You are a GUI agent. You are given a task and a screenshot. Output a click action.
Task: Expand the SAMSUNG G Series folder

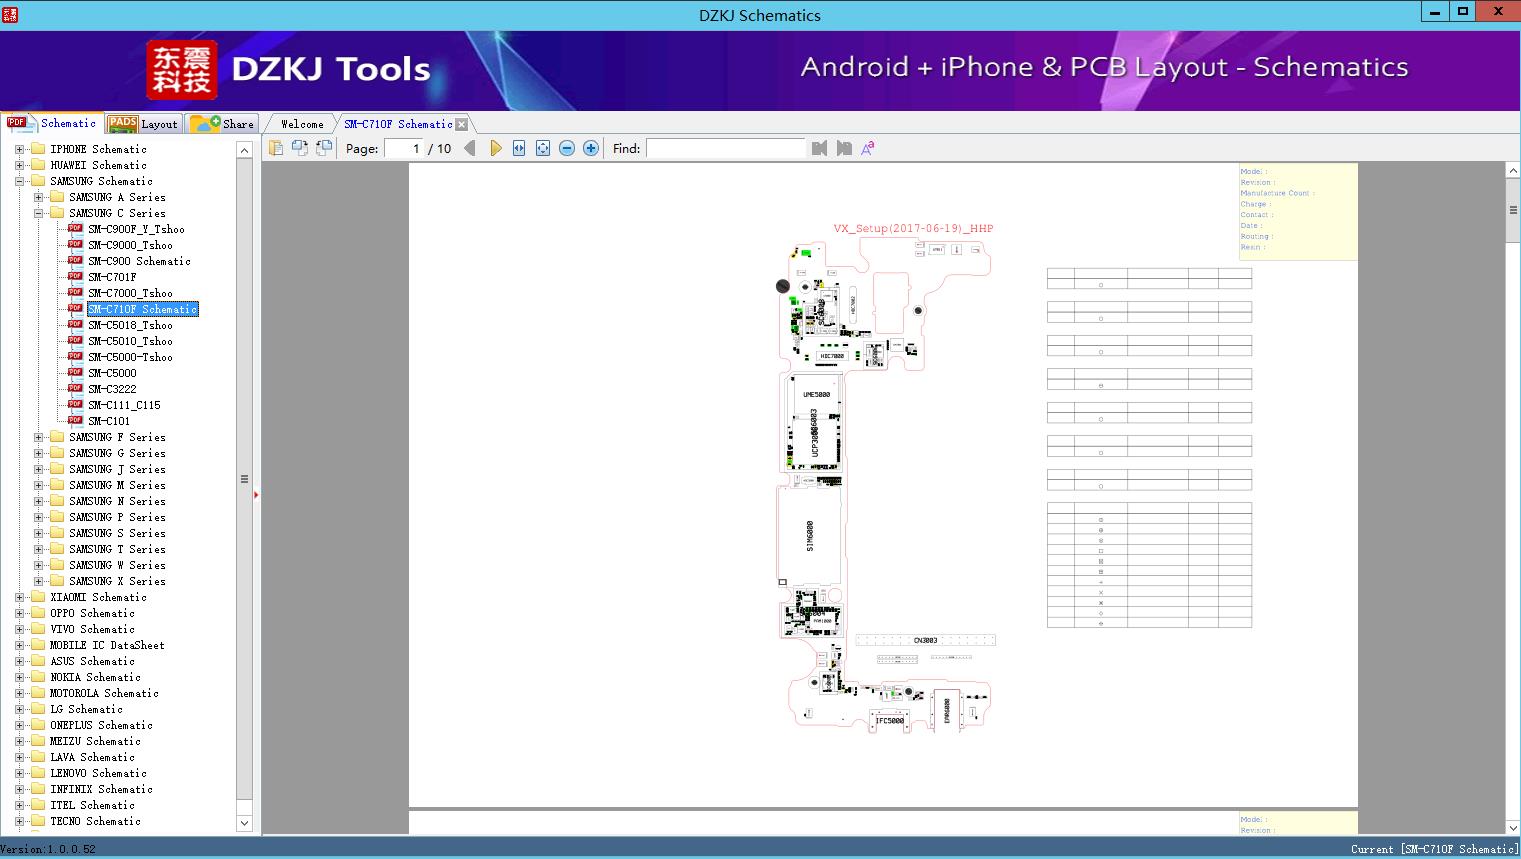click(38, 453)
